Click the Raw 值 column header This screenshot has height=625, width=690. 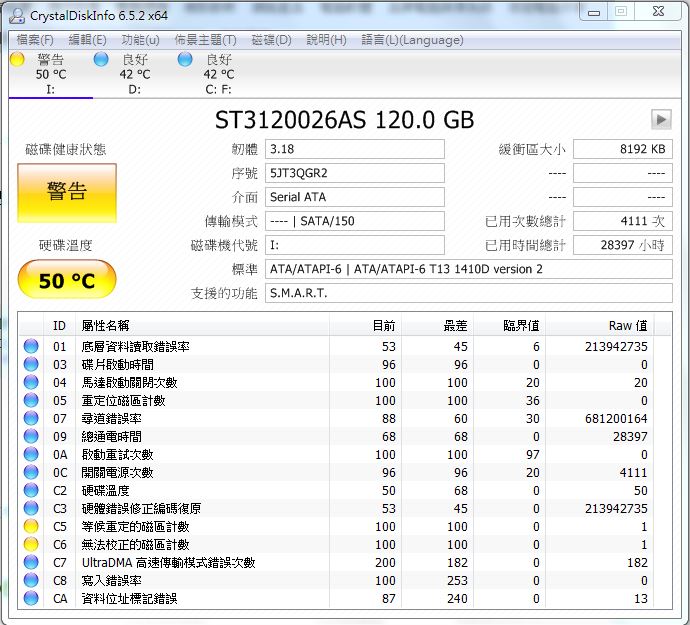(x=600, y=326)
